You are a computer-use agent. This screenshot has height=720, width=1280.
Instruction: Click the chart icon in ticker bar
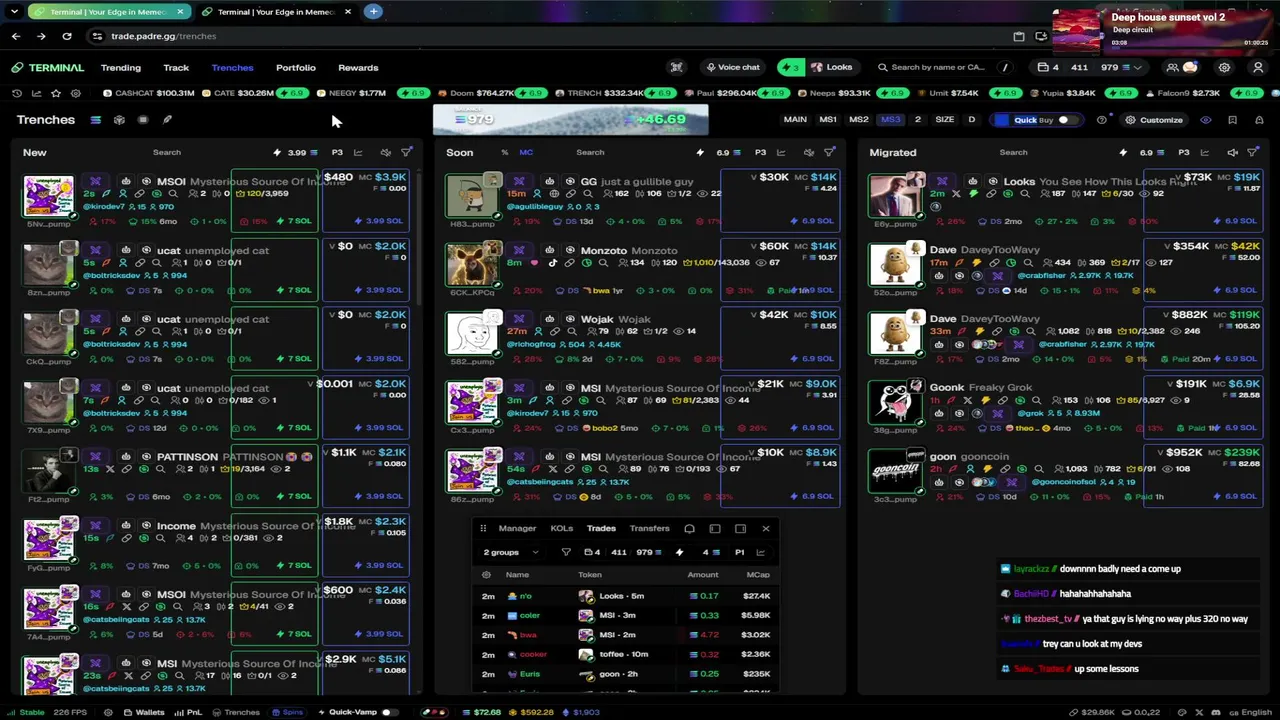(x=36, y=93)
